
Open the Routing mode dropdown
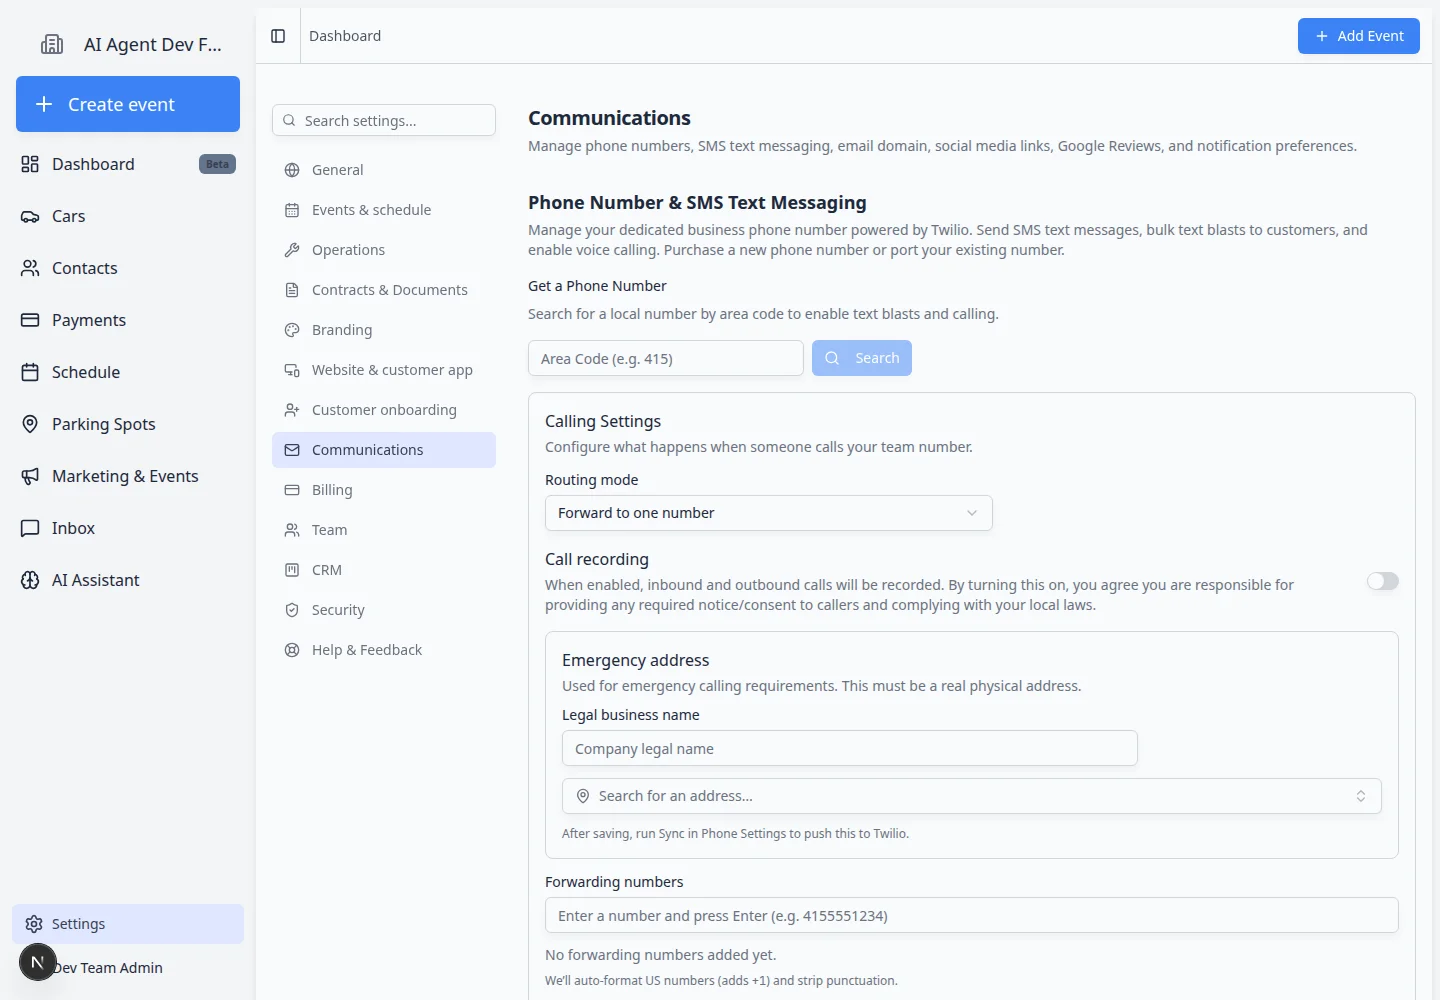pos(768,513)
